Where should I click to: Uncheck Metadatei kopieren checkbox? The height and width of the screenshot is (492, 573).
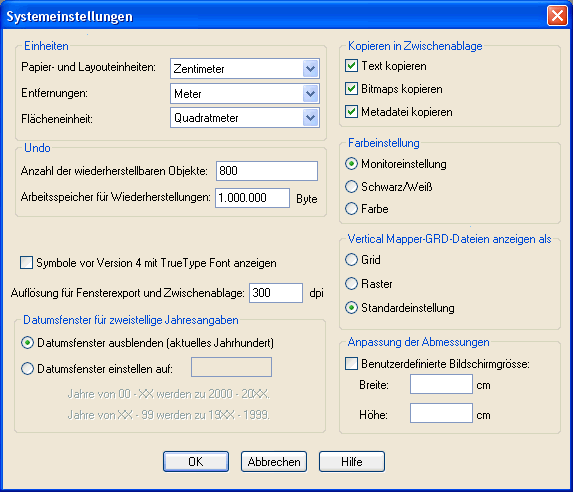coord(351,111)
